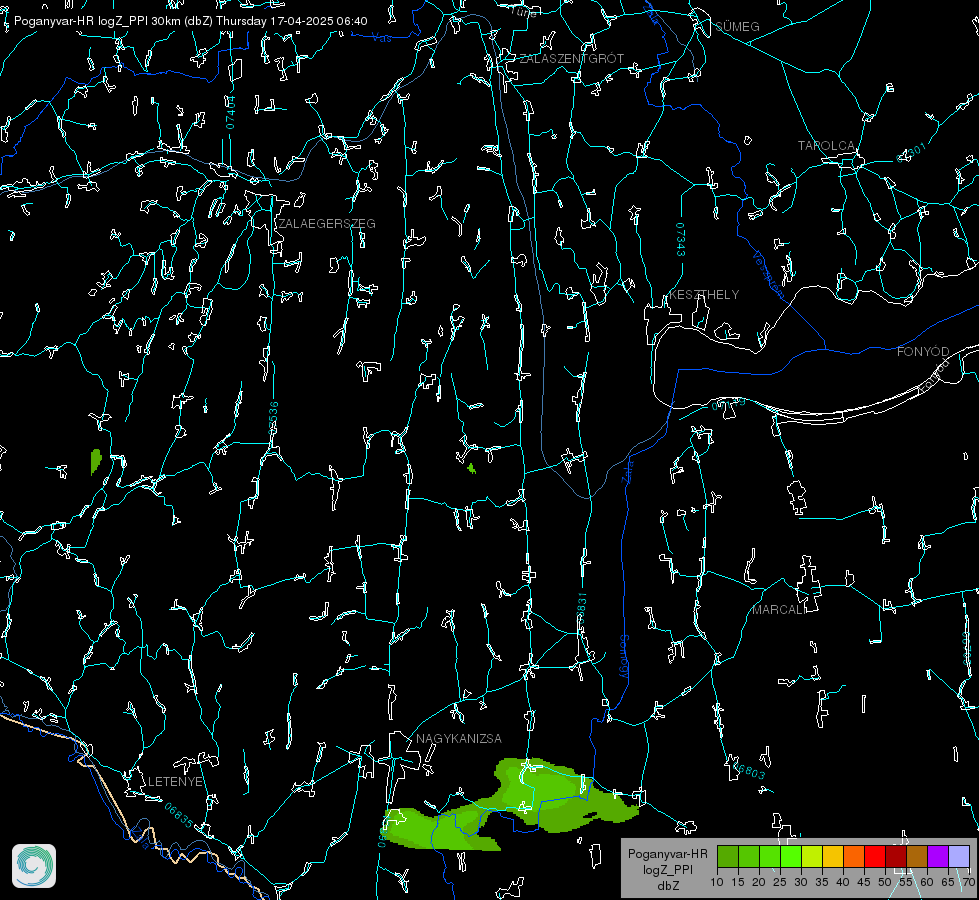Image resolution: width=979 pixels, height=900 pixels.
Task: Click the 6803 road number label
Action: pos(750,771)
